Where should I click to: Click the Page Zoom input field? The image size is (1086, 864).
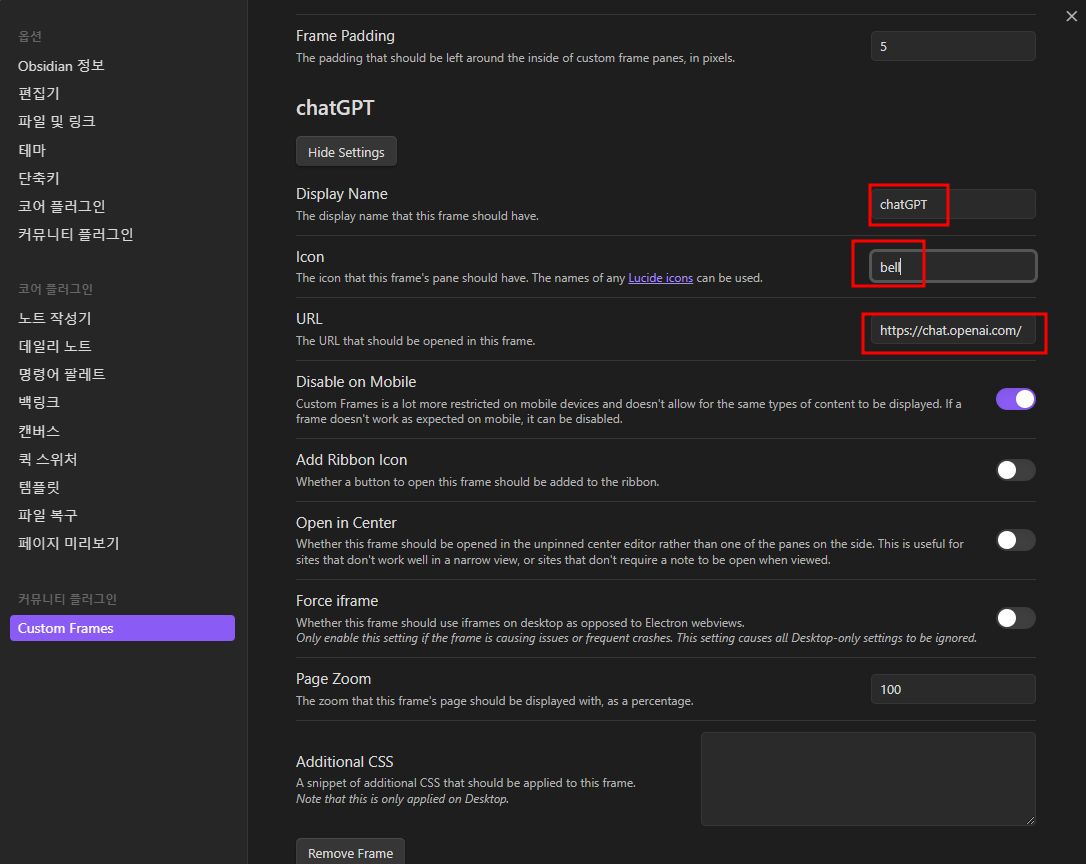tap(953, 689)
